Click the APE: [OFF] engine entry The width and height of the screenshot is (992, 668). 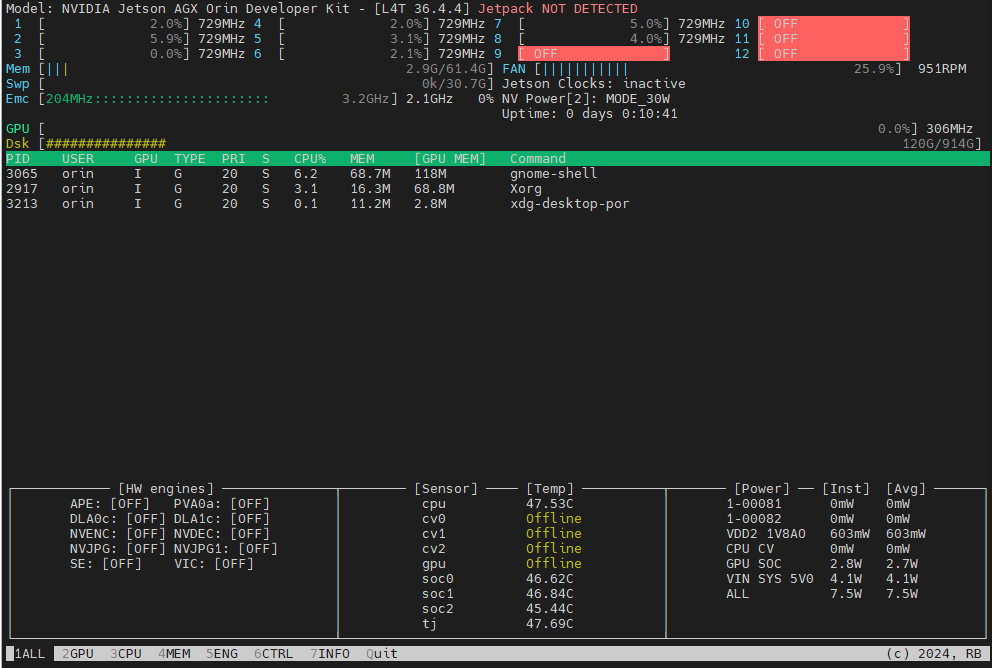click(109, 504)
